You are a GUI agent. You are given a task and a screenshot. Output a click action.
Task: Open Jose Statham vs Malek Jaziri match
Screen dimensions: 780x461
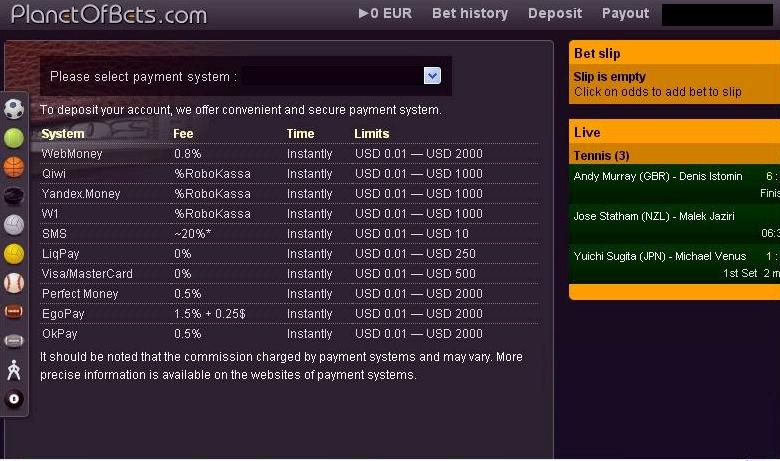[674, 224]
